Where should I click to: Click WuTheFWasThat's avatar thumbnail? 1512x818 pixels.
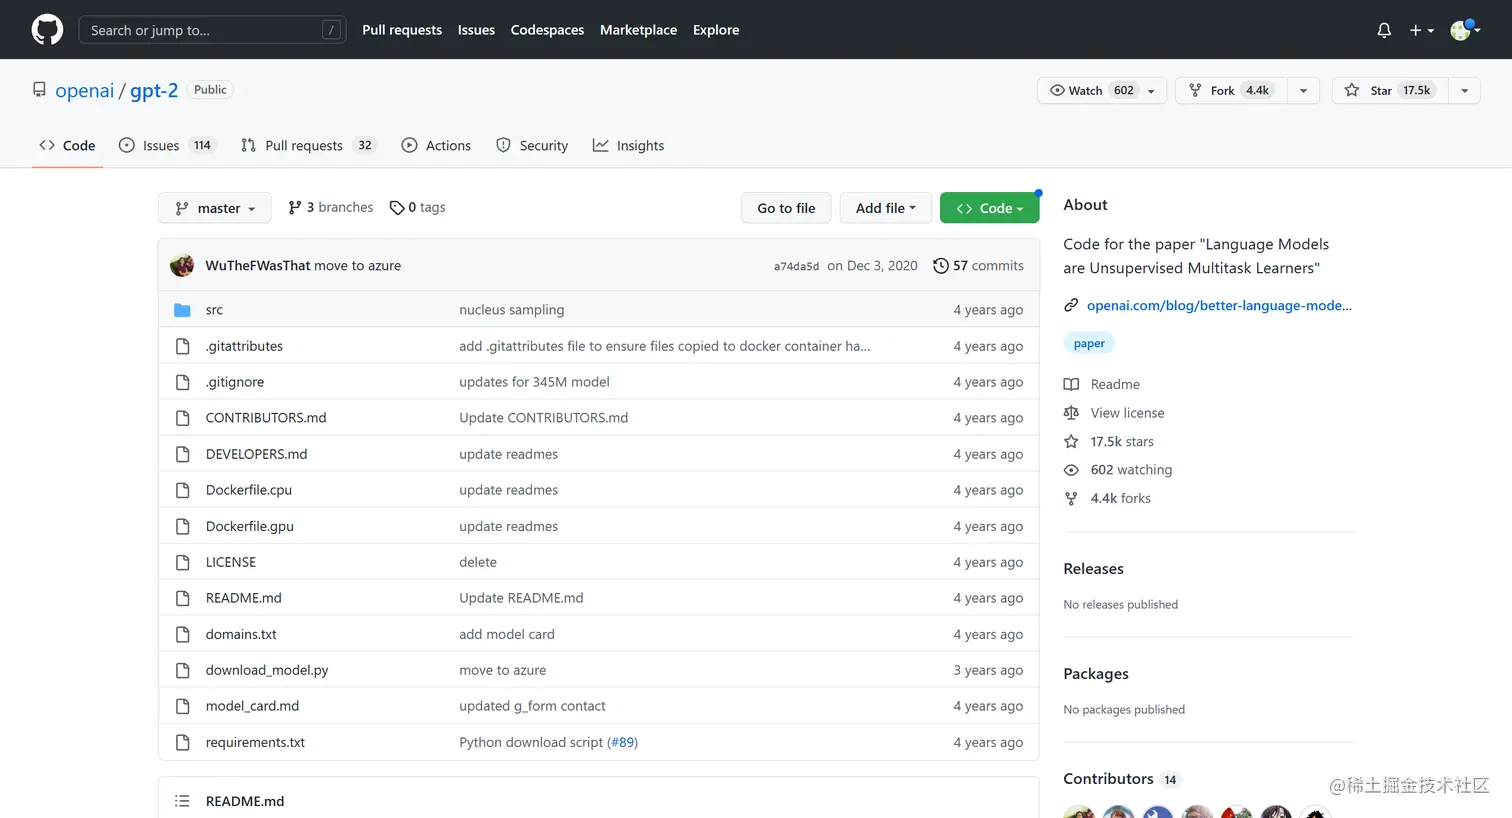pos(182,266)
